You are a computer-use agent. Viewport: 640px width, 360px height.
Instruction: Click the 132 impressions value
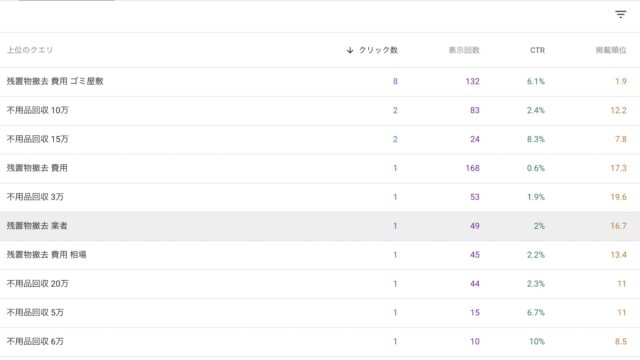[472, 81]
